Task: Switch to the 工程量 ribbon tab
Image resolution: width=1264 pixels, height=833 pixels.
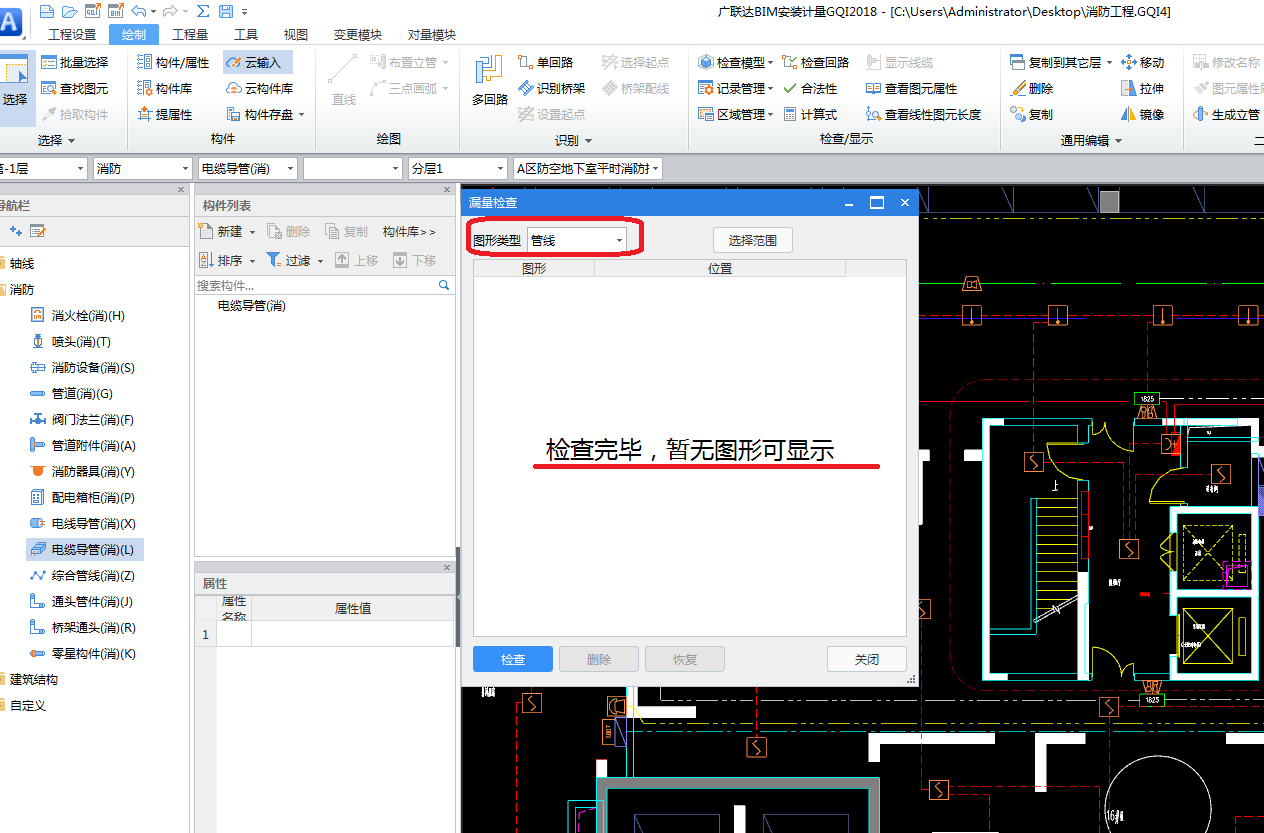Action: click(x=190, y=35)
